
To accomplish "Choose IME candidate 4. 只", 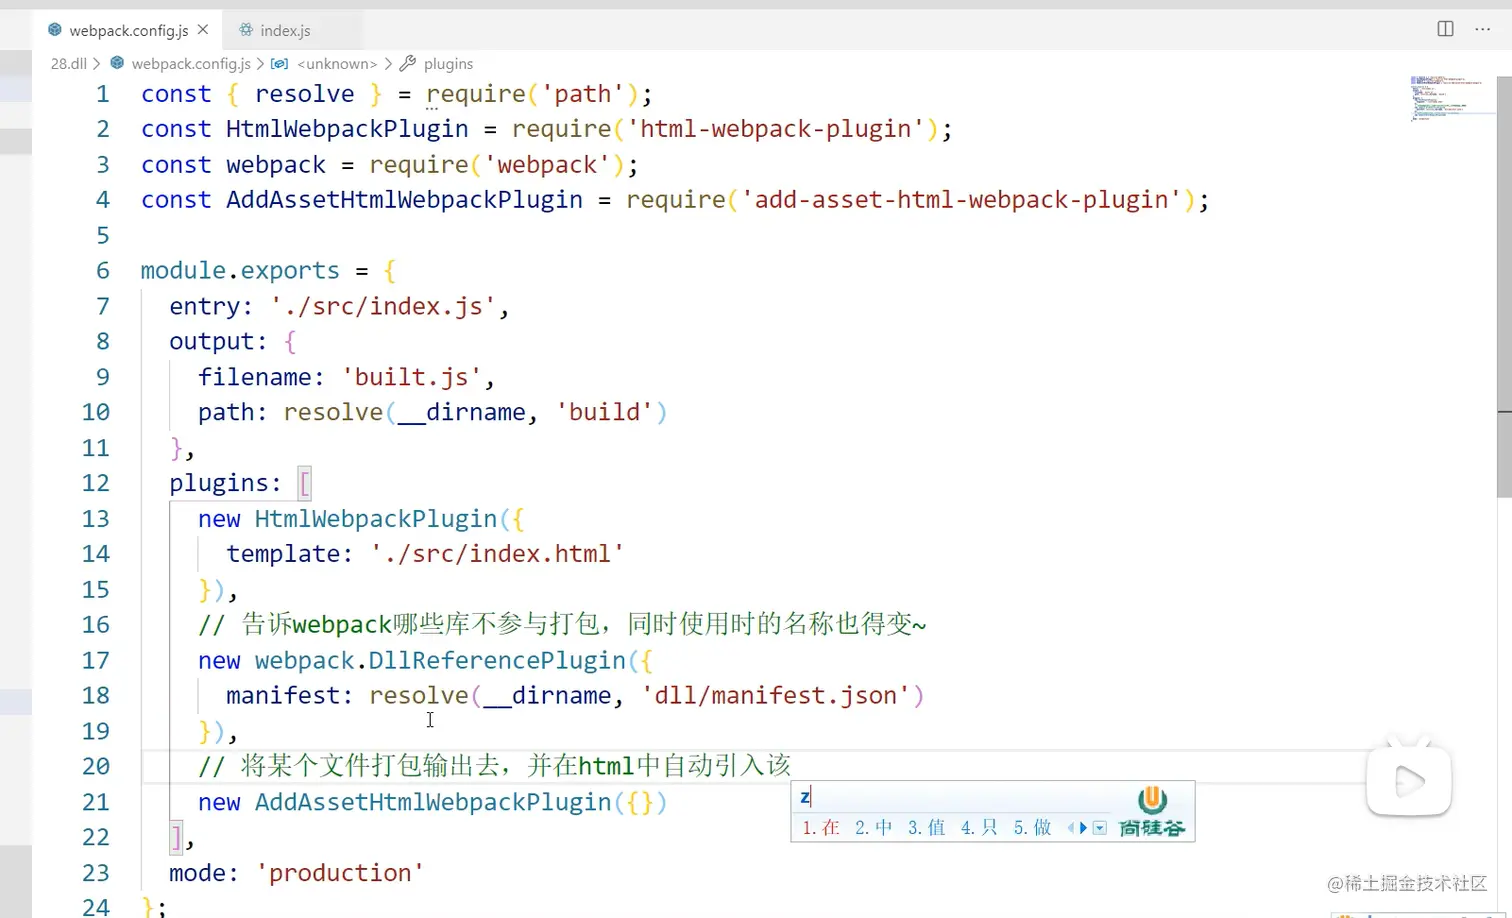I will 979,828.
